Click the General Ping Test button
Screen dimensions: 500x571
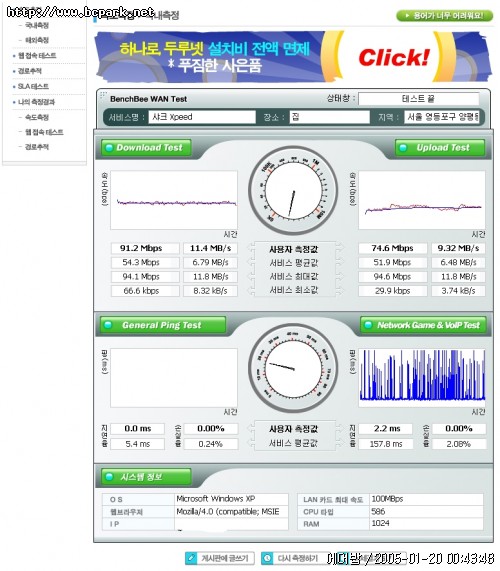tap(164, 325)
